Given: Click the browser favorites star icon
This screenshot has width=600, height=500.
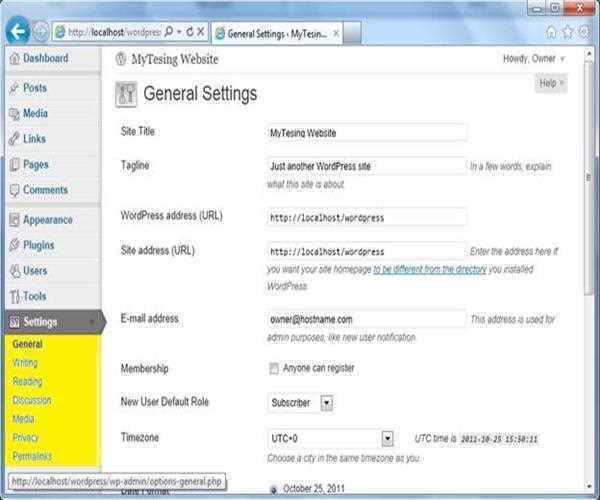Looking at the screenshot, I should 567,32.
